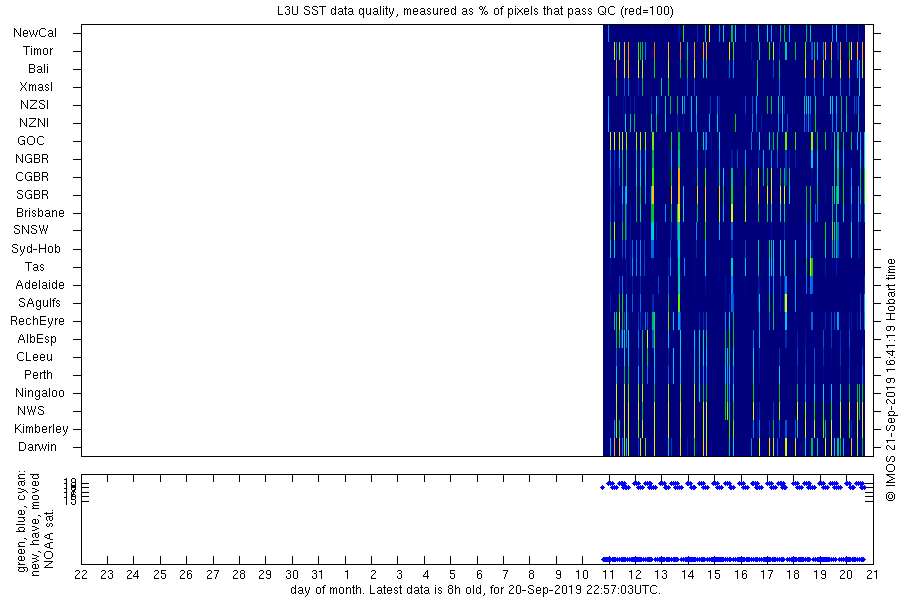Click day 9 on the x-axis
The width and height of the screenshot is (900, 600).
(x=557, y=575)
